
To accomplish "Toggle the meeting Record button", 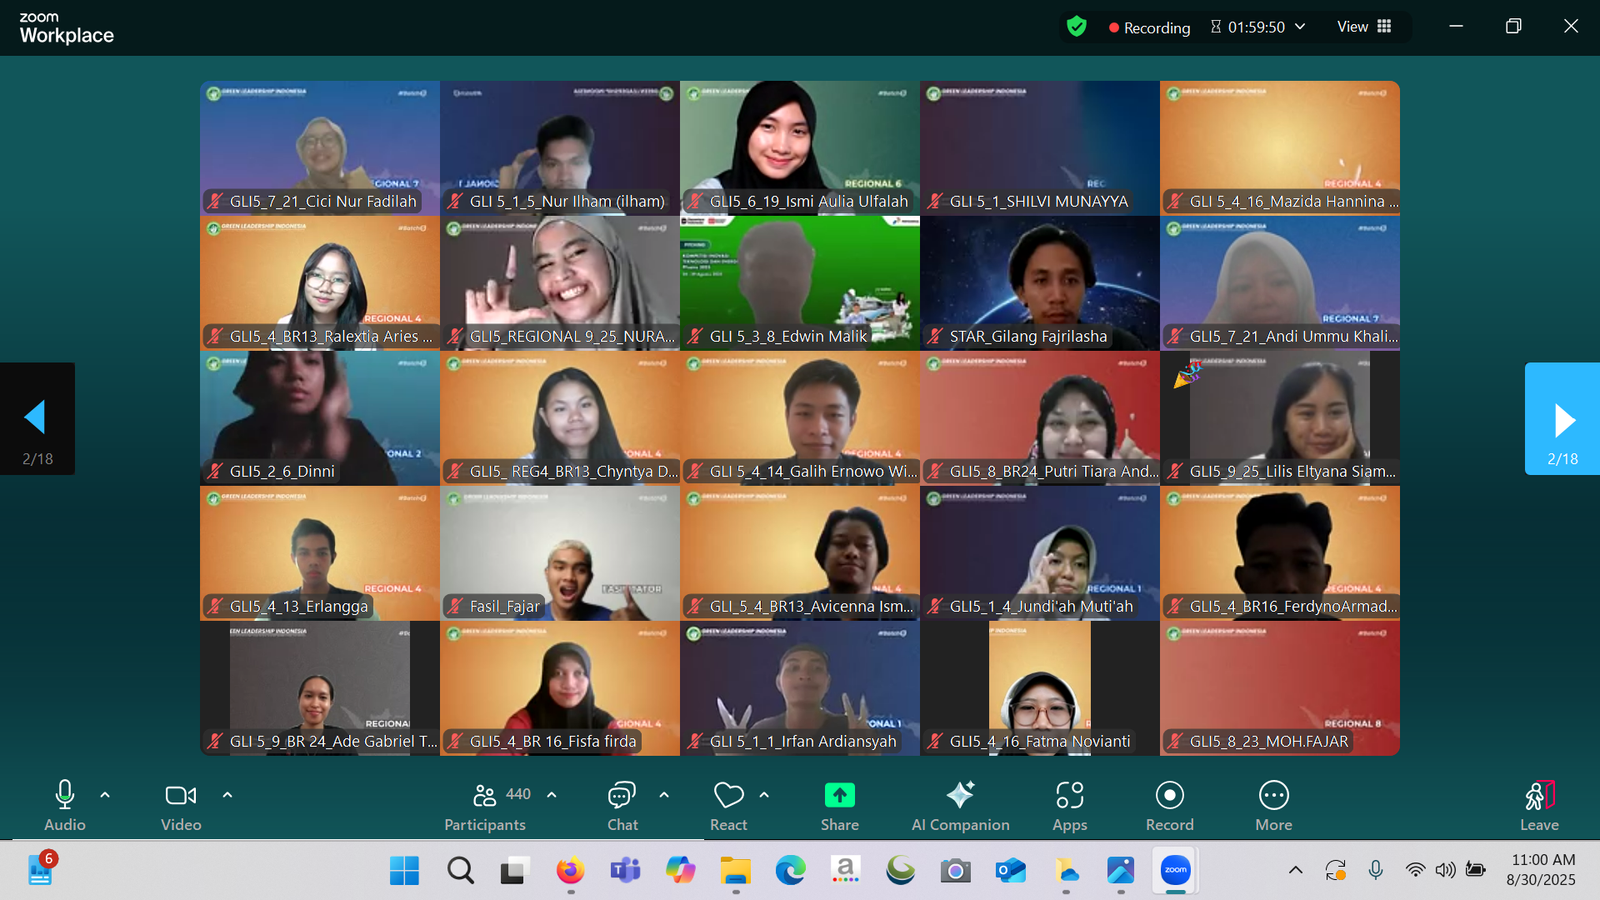I will click(x=1169, y=806).
